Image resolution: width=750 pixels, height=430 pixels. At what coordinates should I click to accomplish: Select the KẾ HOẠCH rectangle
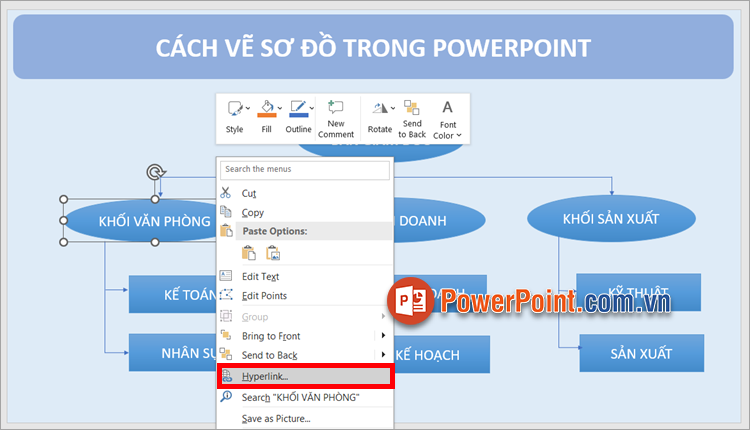[x=441, y=354]
